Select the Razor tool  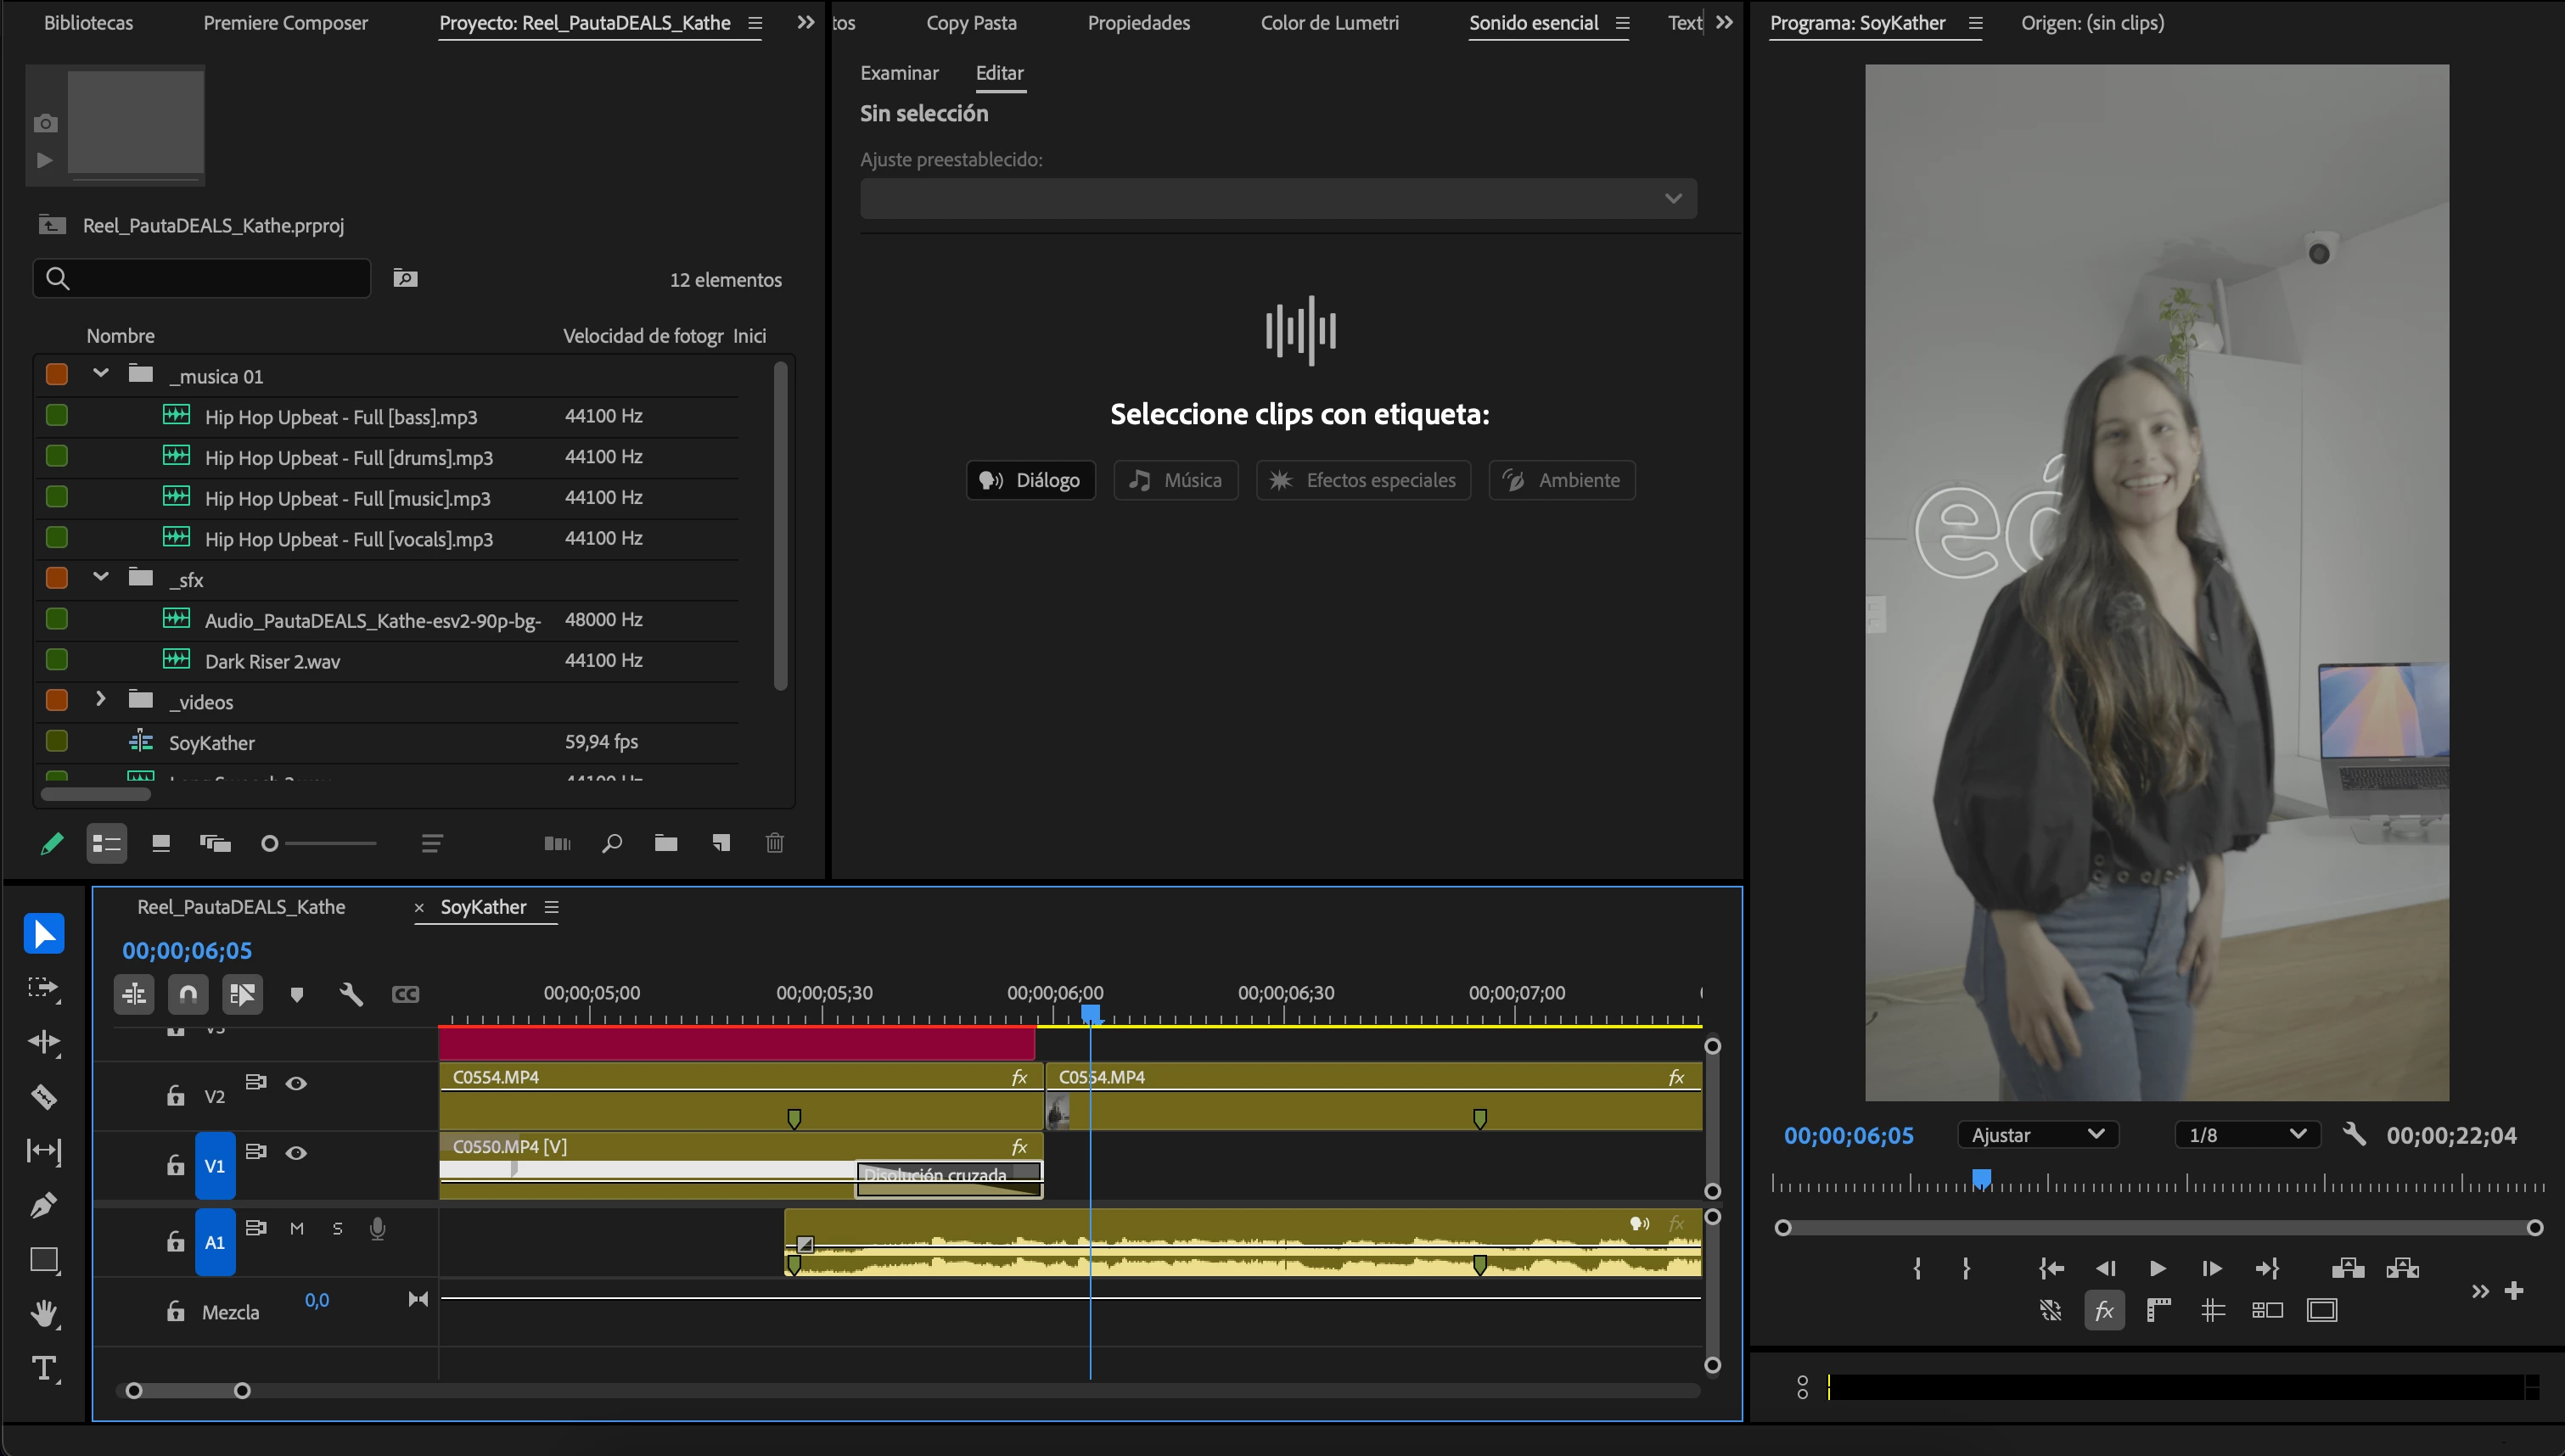tap(43, 1097)
